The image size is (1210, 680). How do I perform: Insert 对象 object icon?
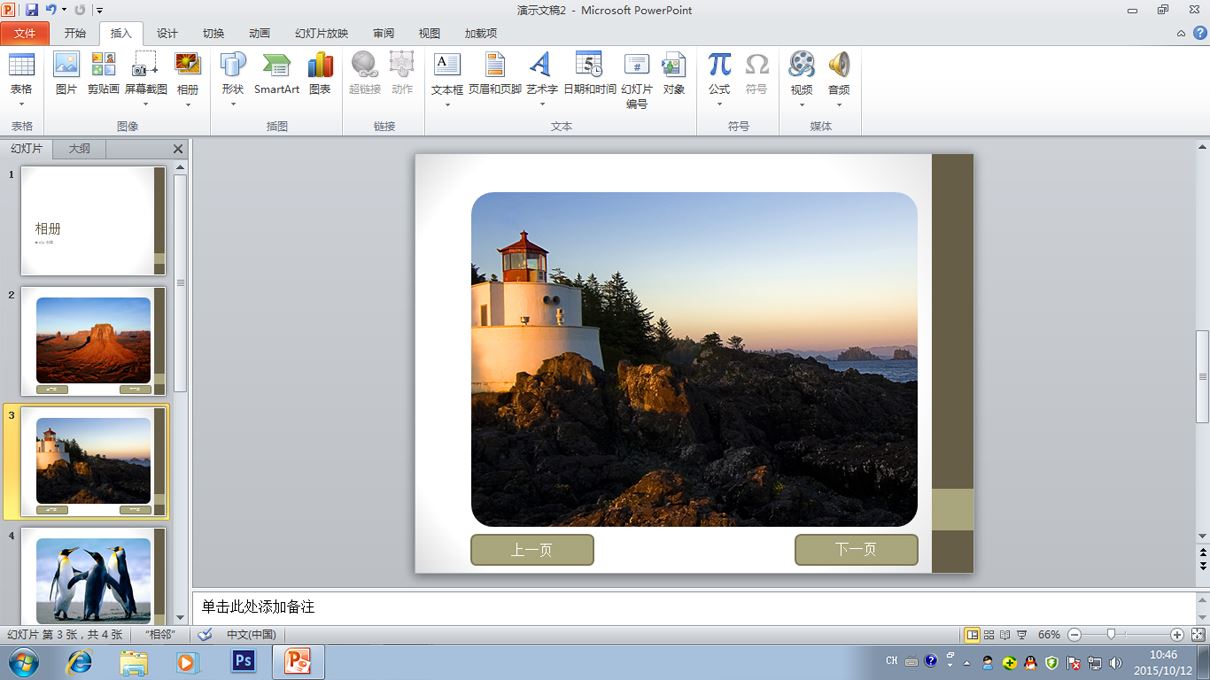tap(674, 74)
